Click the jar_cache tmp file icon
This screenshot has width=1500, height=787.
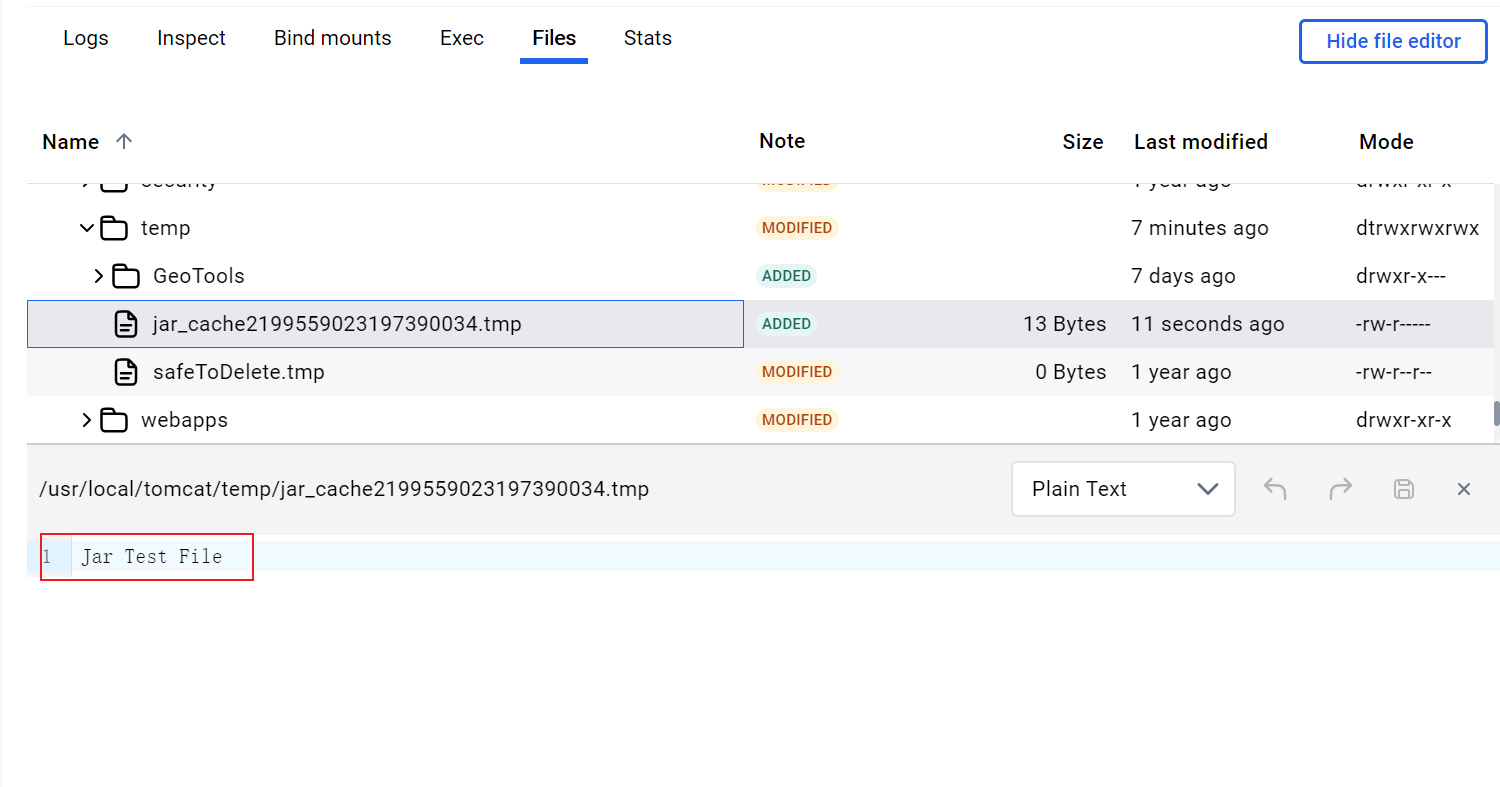tap(126, 324)
